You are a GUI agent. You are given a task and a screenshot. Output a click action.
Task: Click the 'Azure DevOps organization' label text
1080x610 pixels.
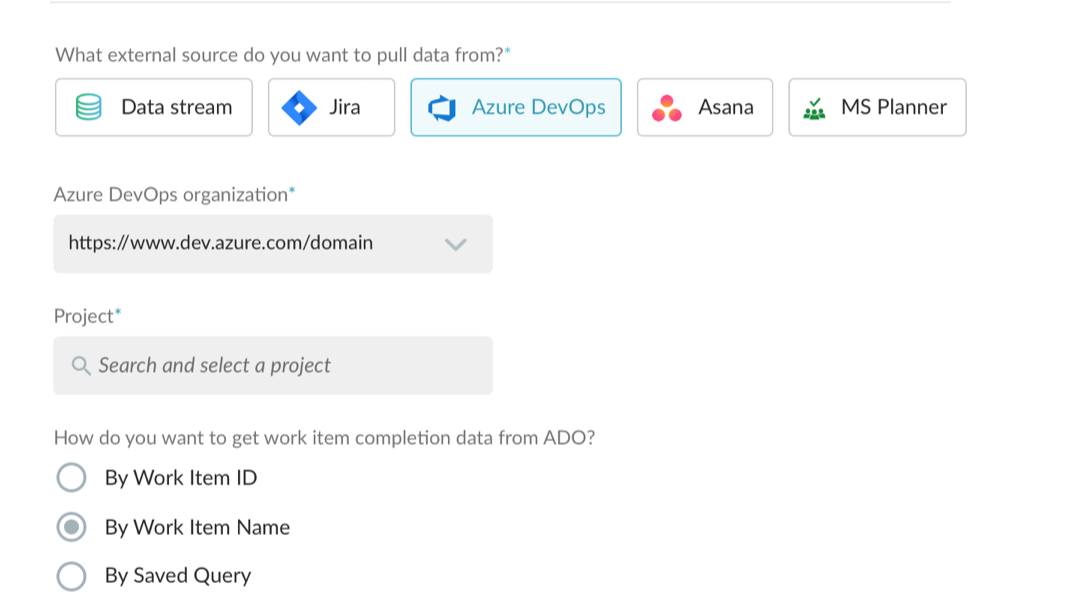(174, 195)
